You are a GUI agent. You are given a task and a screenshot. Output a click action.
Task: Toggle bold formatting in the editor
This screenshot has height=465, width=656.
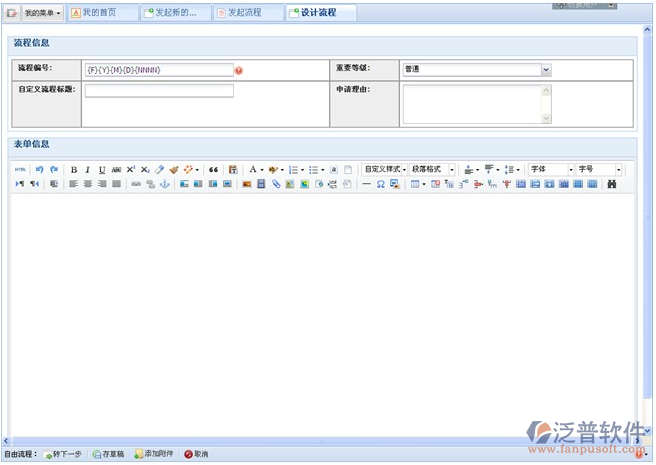tap(74, 170)
